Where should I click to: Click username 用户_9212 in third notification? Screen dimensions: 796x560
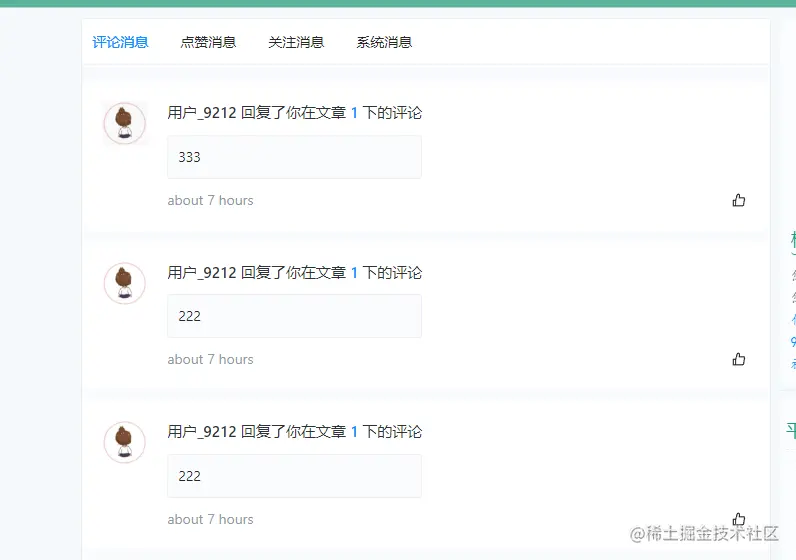[202, 432]
